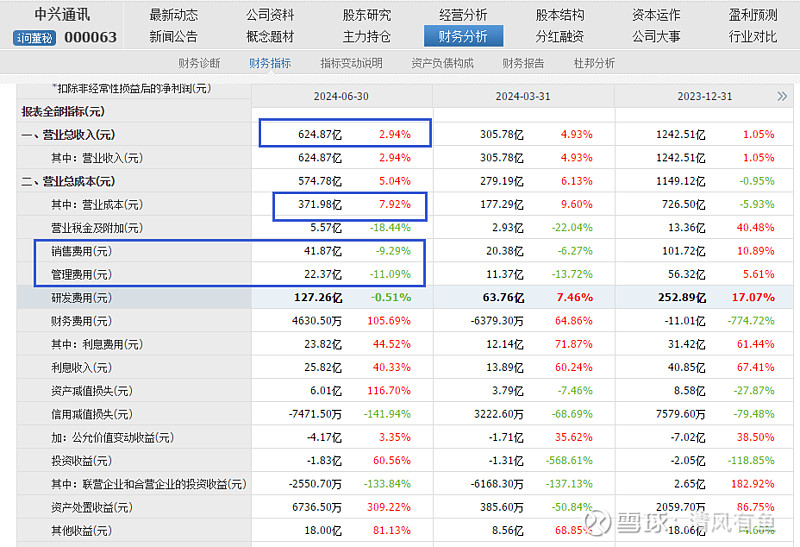
Task: Select the 信用减值损失(元) row label
Action: [x=92, y=414]
